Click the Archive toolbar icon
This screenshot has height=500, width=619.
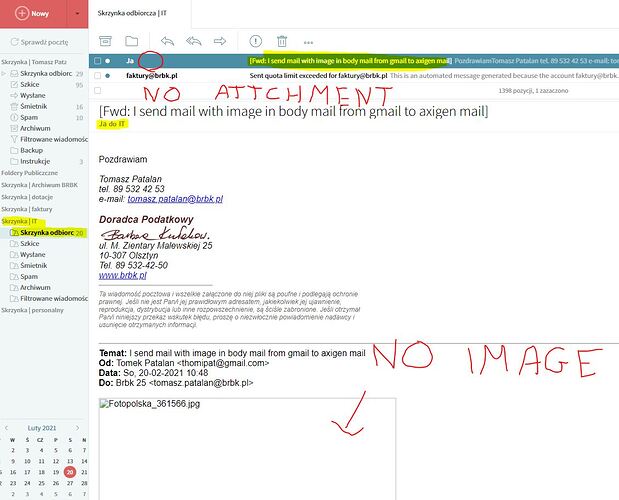pyautogui.click(x=105, y=41)
